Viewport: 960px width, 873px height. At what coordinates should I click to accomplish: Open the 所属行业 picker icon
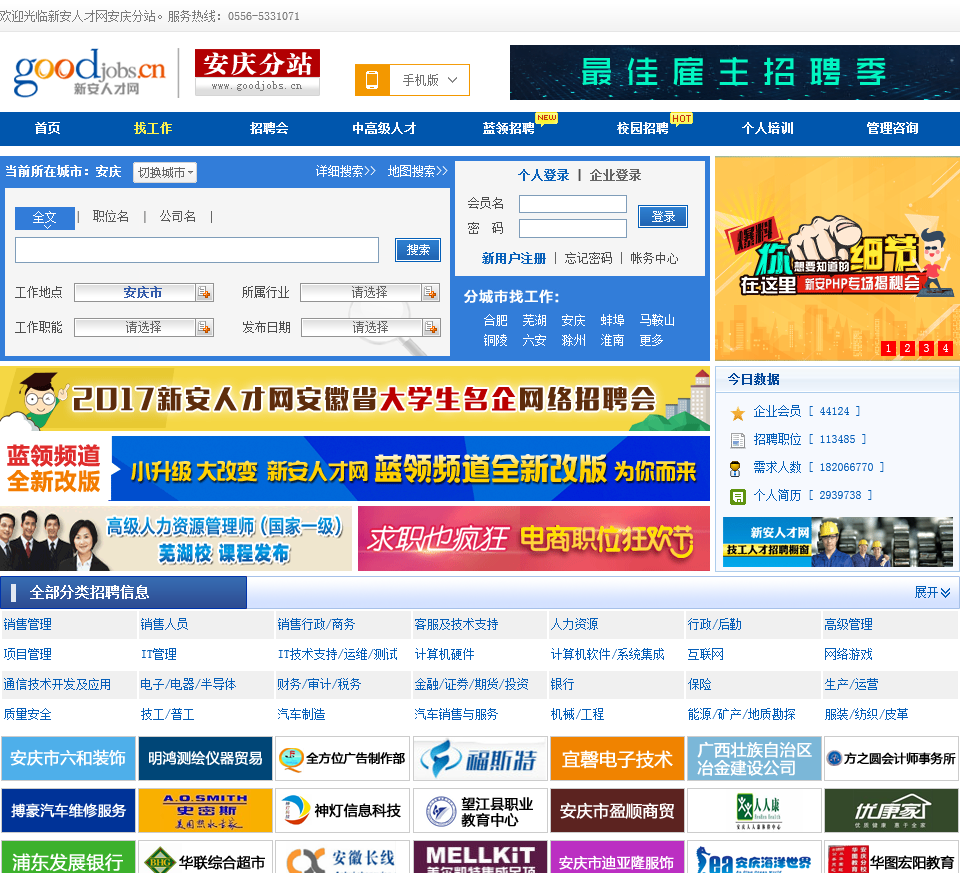point(430,293)
